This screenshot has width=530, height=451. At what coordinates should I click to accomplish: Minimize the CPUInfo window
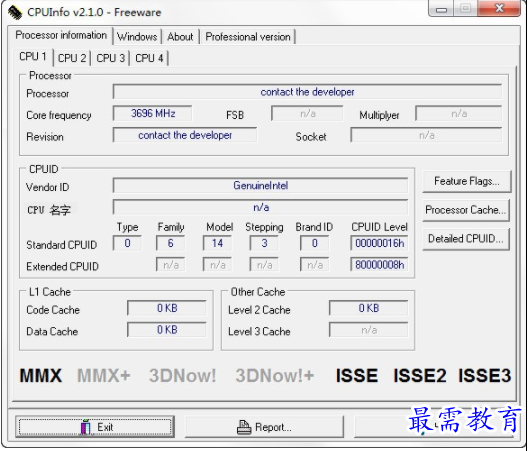(441, 9)
